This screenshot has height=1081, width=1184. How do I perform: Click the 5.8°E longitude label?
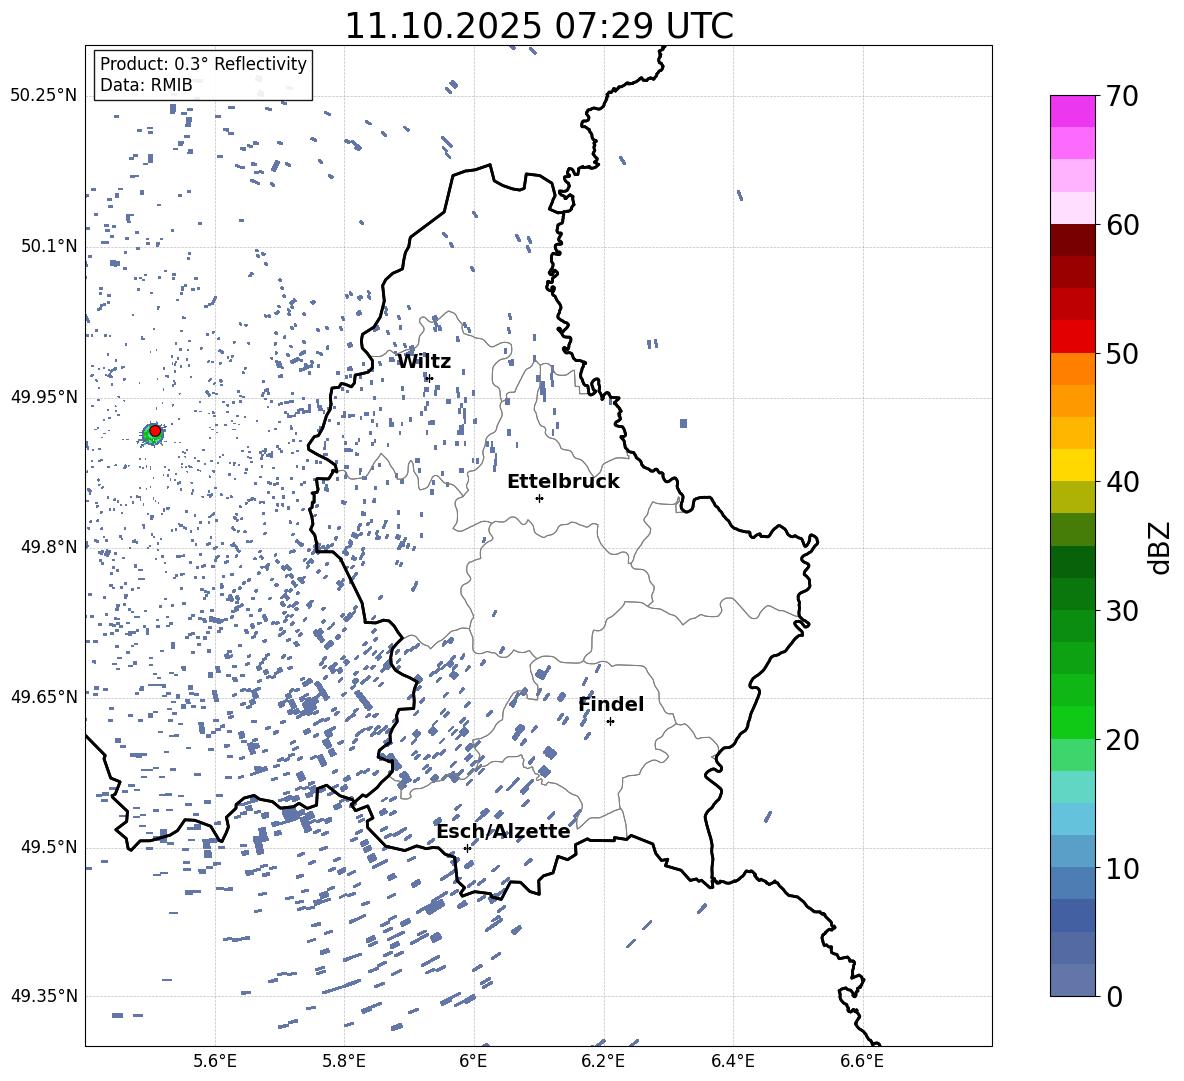[x=344, y=1061]
